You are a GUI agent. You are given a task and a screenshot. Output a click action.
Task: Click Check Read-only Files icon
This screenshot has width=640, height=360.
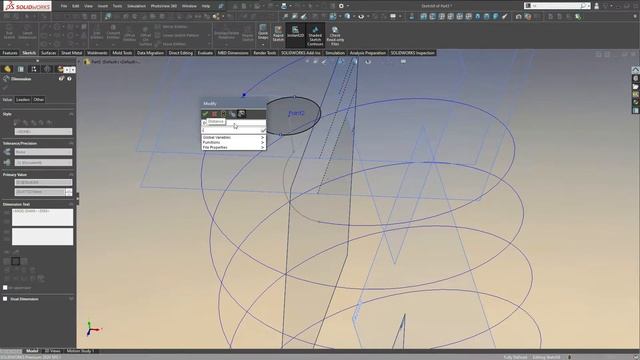coord(335,36)
